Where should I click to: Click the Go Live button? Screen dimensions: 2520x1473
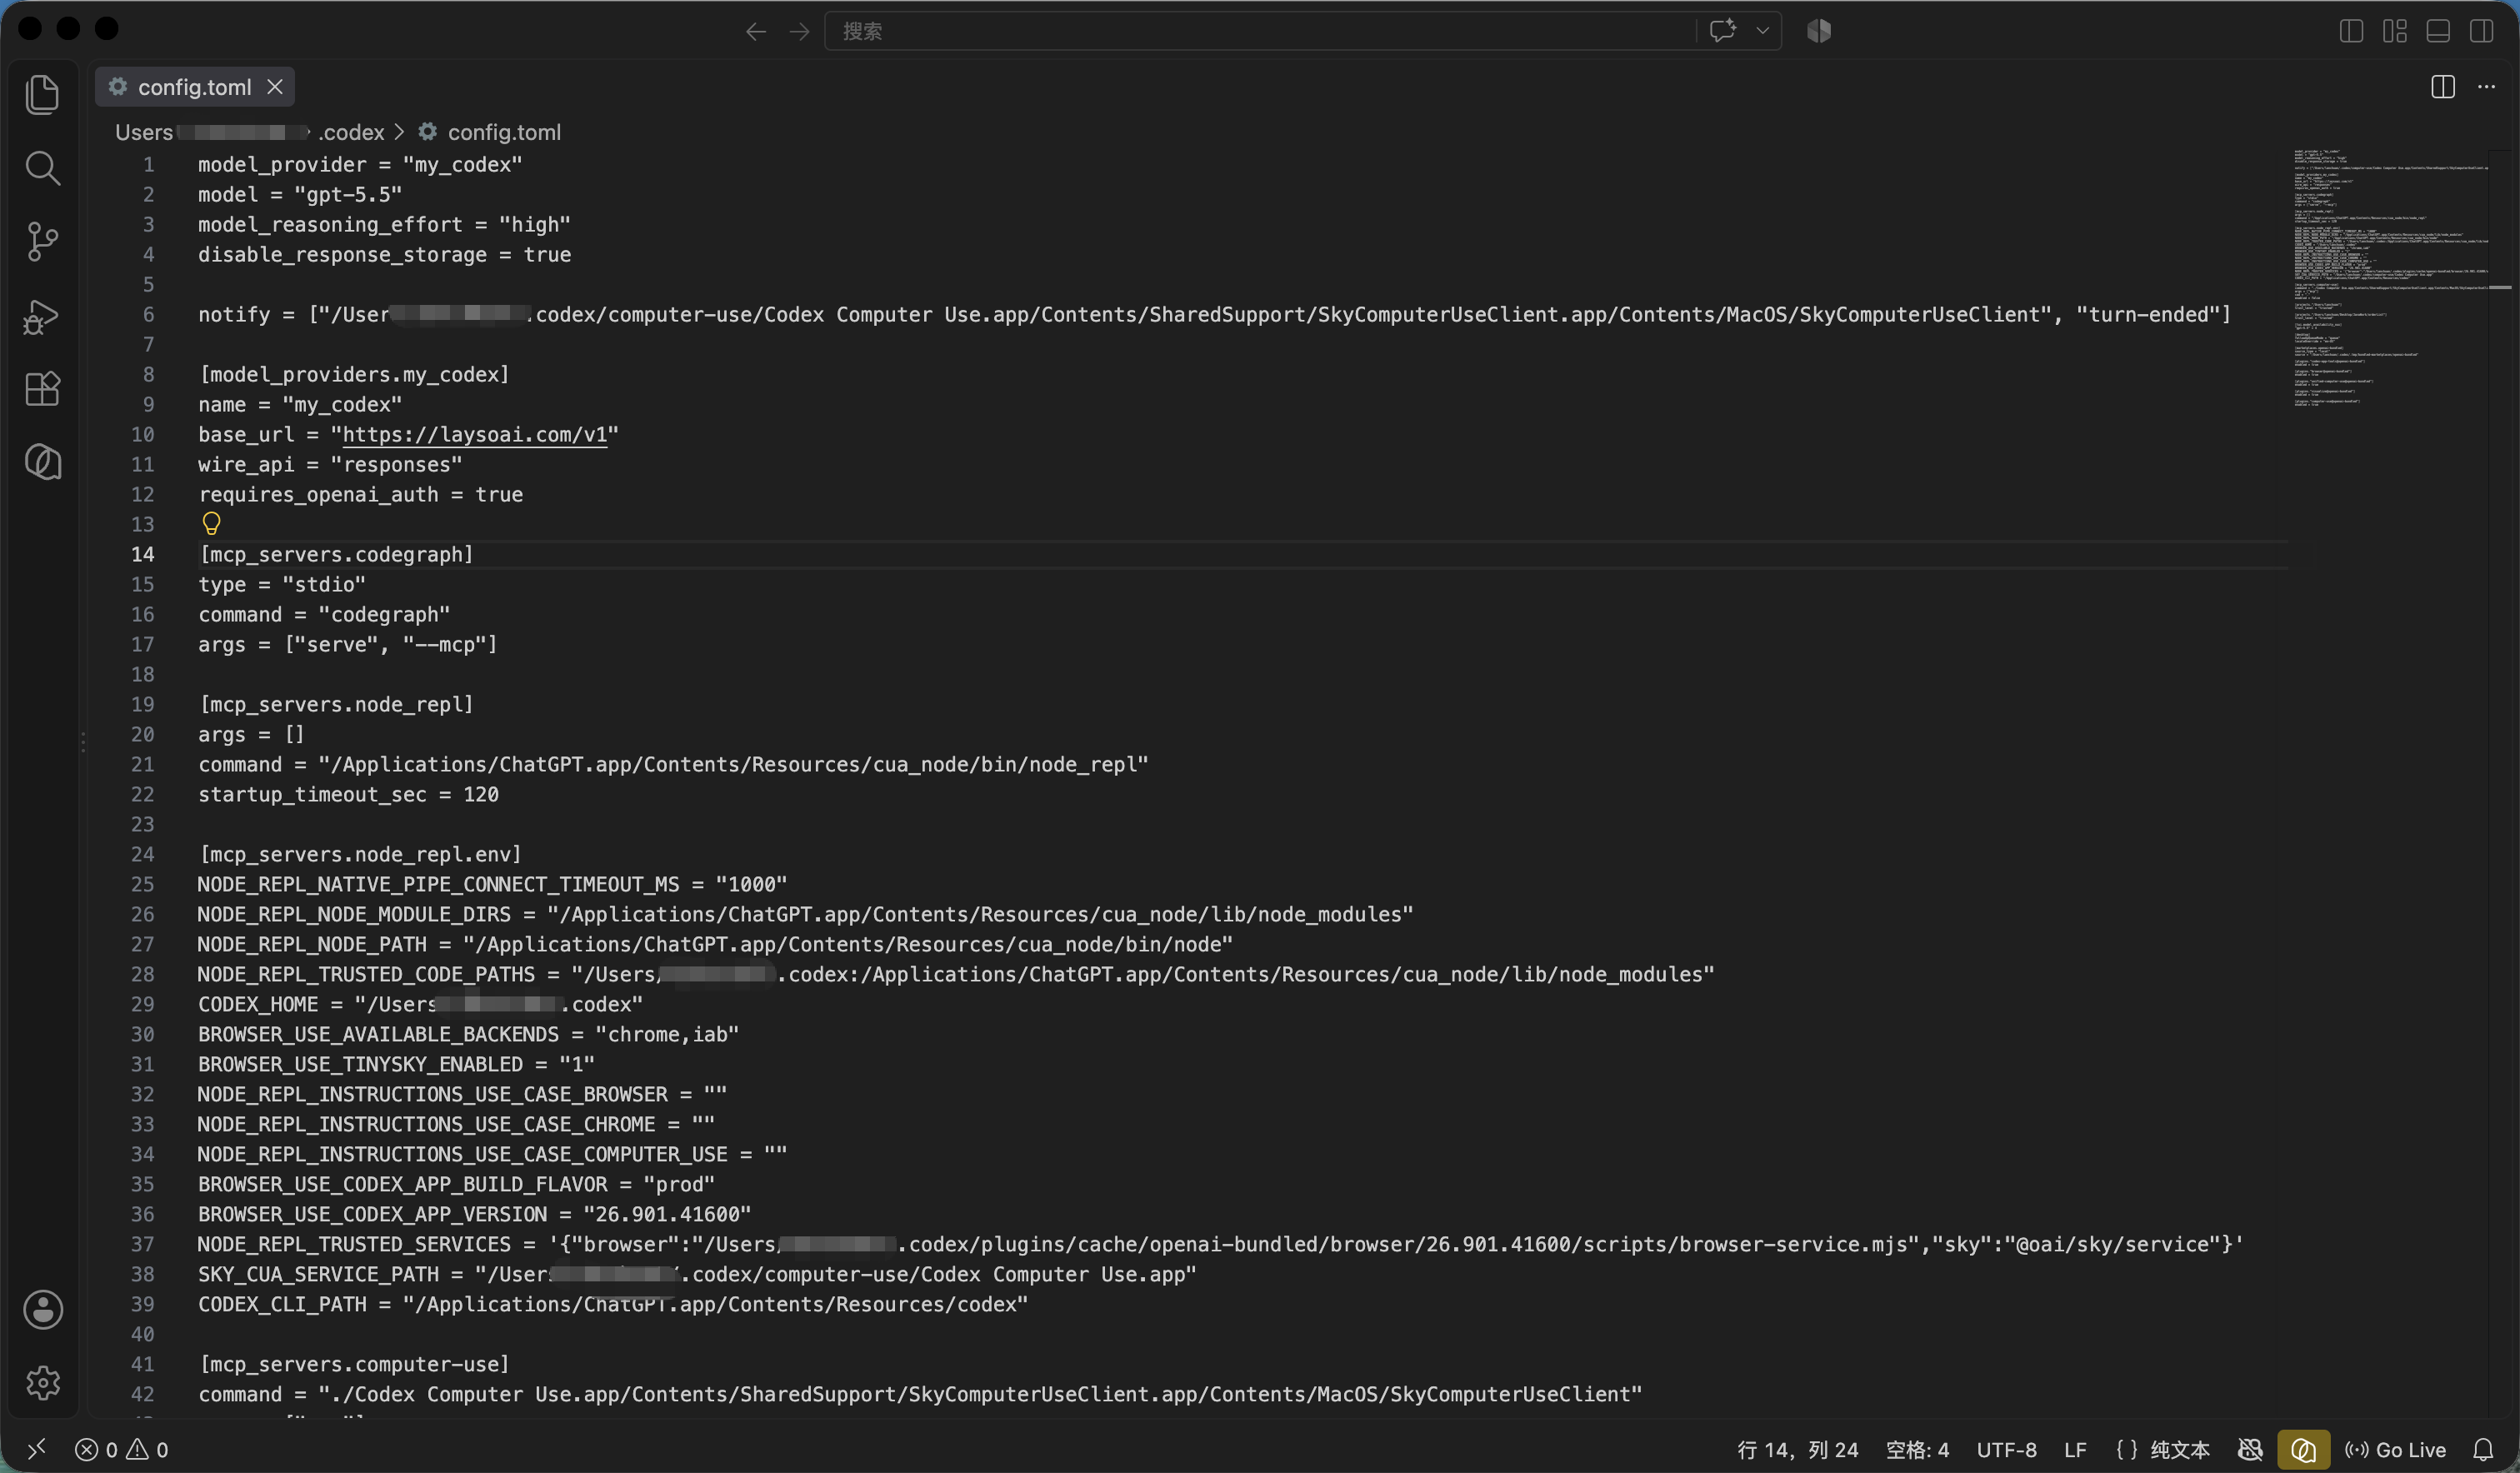coord(2395,1449)
